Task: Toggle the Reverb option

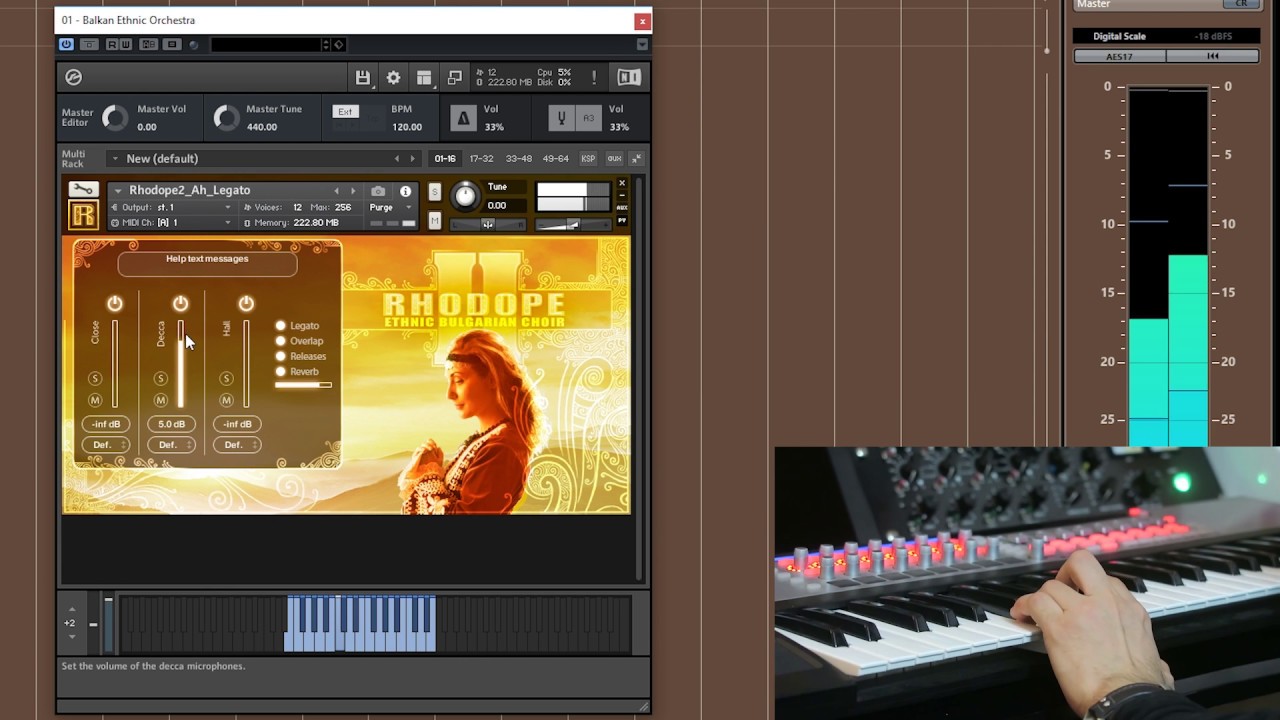Action: click(x=281, y=371)
